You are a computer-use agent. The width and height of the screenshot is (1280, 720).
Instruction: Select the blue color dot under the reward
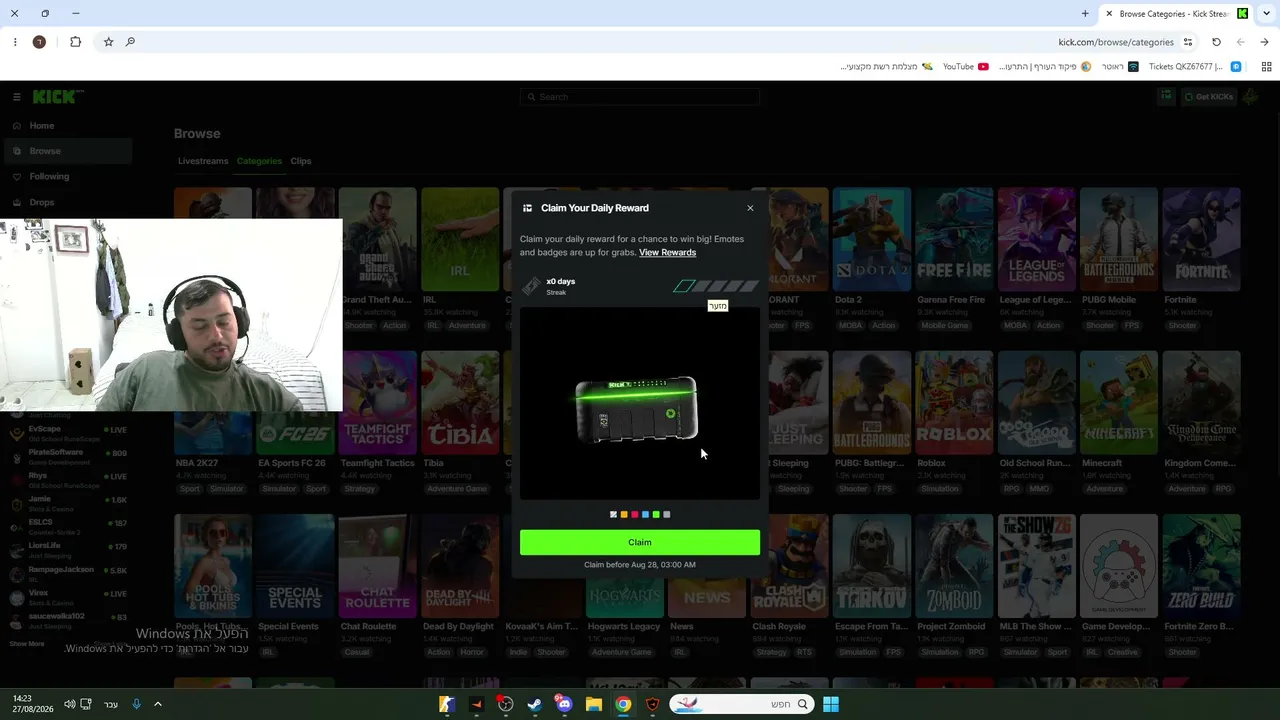tap(645, 515)
